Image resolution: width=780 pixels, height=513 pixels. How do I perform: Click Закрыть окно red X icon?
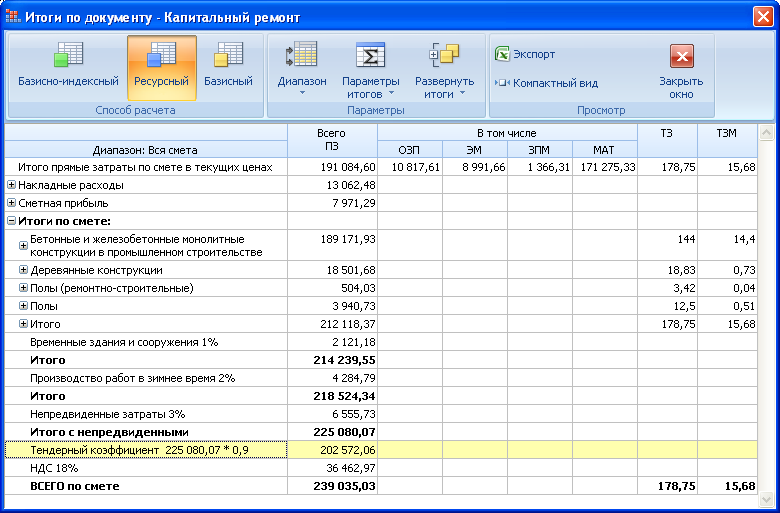tap(681, 56)
